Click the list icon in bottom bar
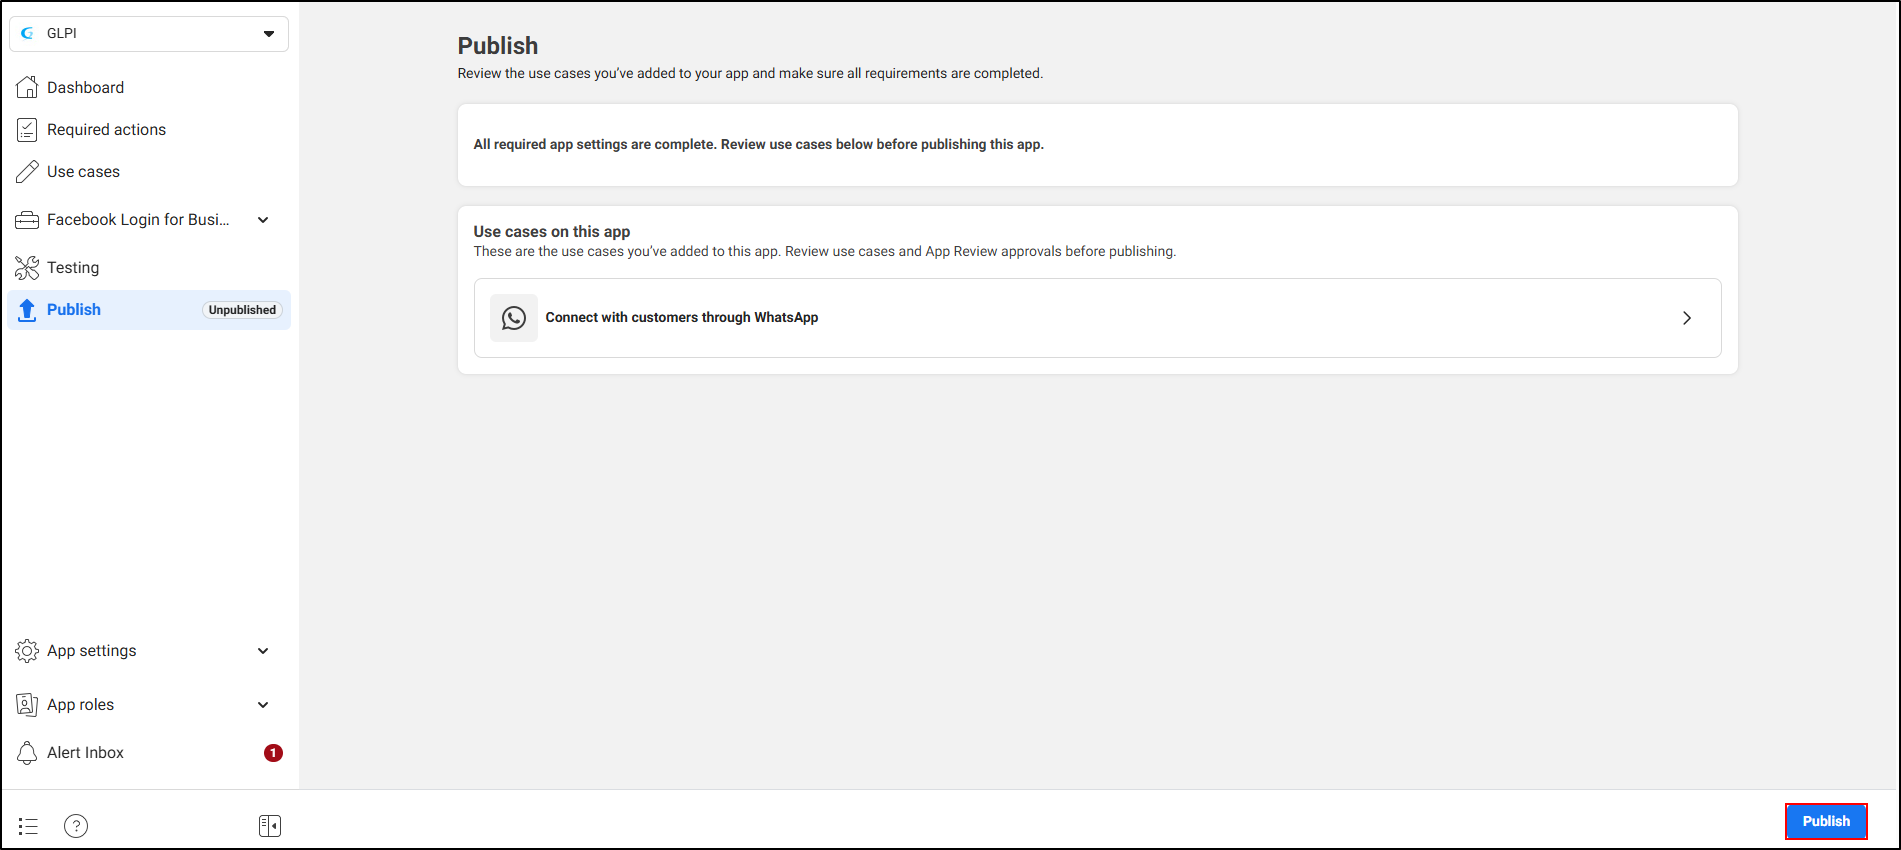Screen dimensions: 1901x850 pos(28,826)
